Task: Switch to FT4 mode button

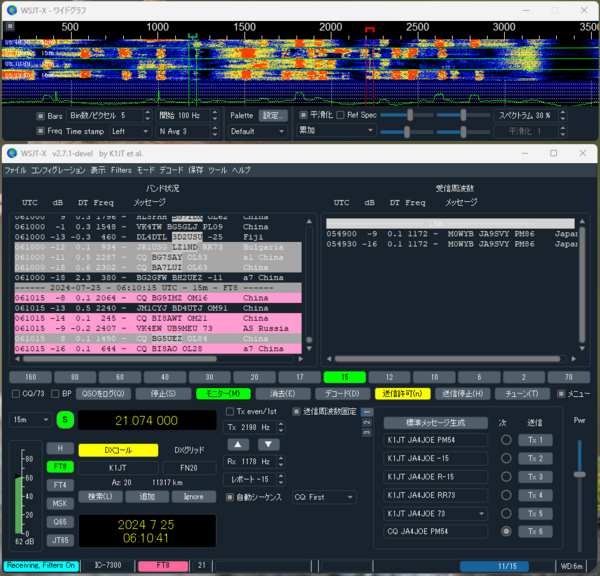Action: pos(60,485)
